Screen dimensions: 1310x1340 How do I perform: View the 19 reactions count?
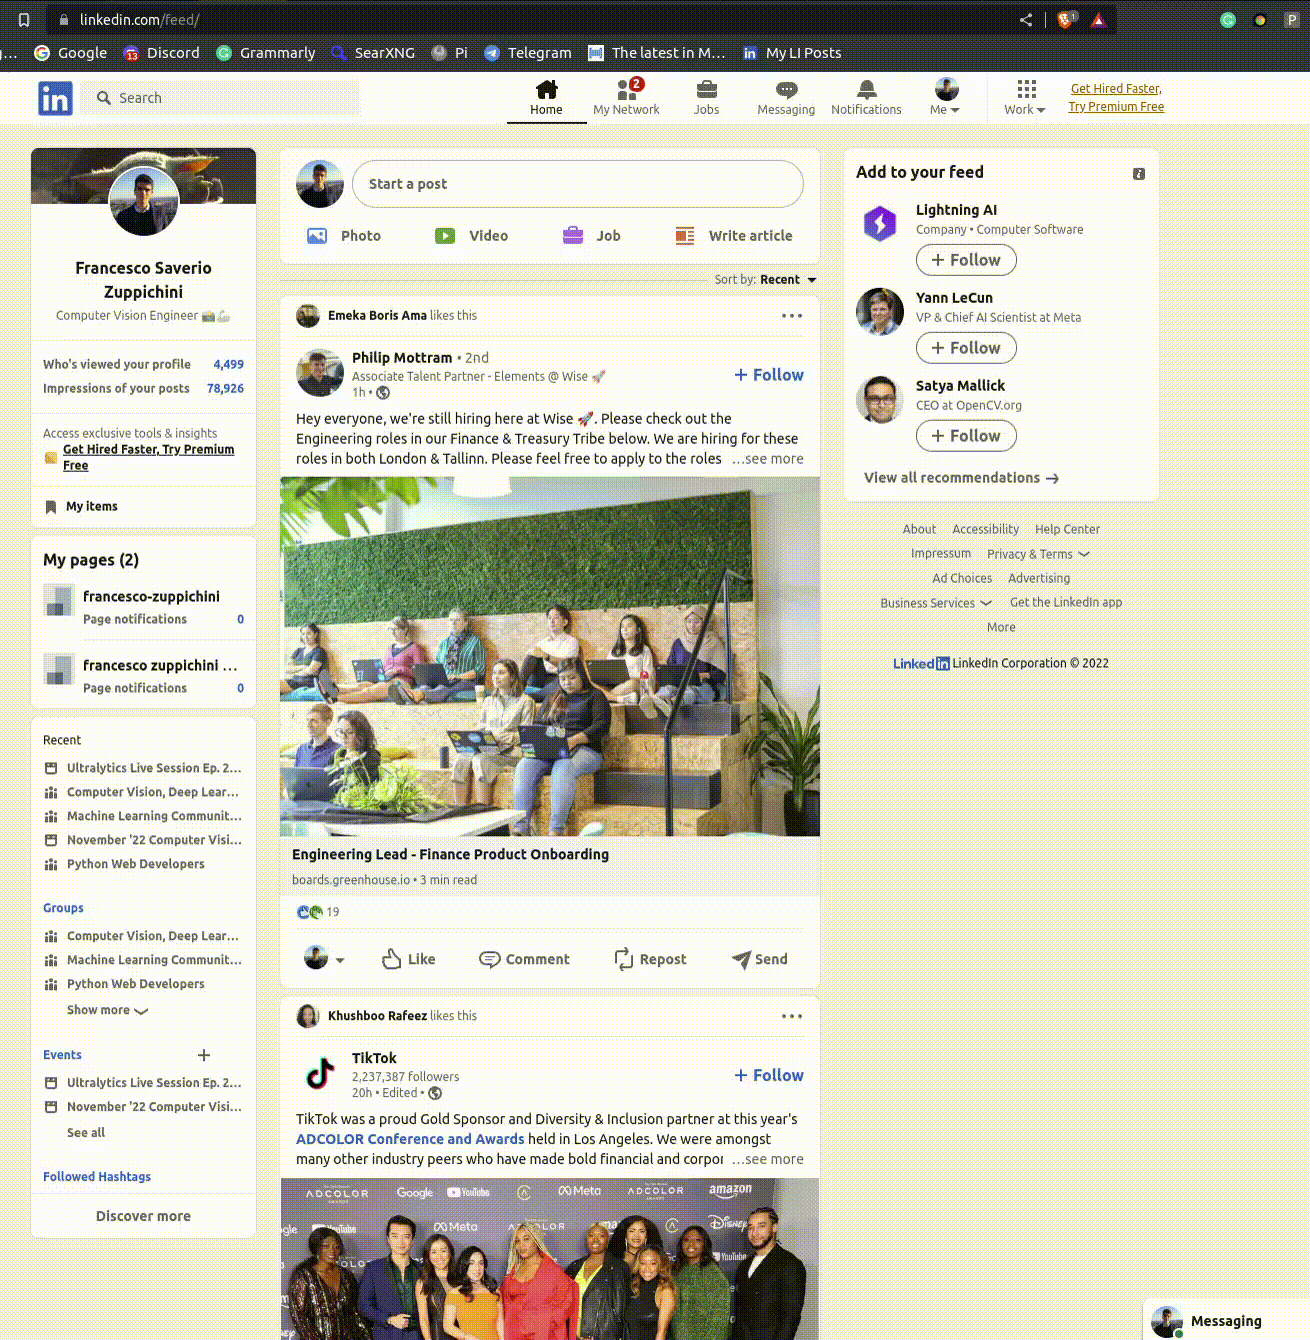coord(318,912)
